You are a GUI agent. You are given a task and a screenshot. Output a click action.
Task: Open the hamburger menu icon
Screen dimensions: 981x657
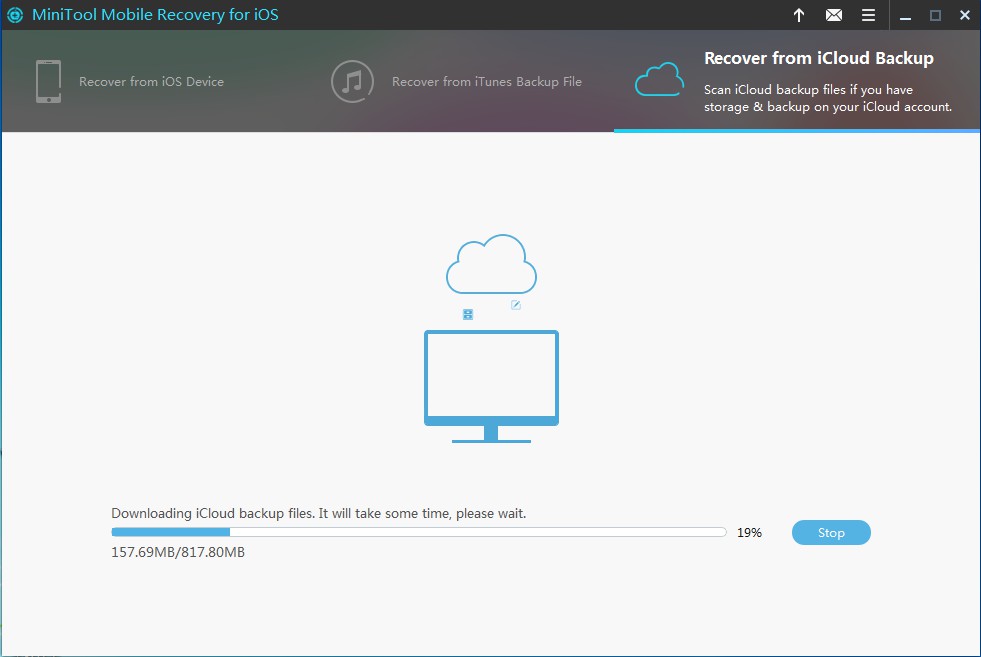tap(868, 15)
